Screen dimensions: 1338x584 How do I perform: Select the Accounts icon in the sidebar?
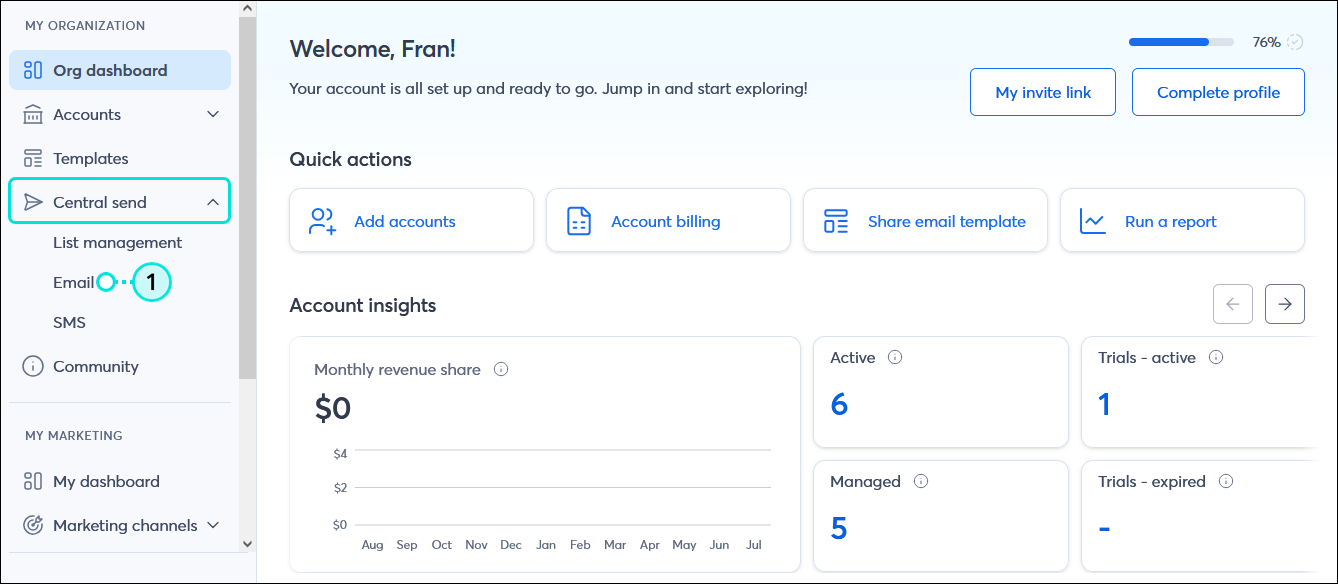coord(31,114)
